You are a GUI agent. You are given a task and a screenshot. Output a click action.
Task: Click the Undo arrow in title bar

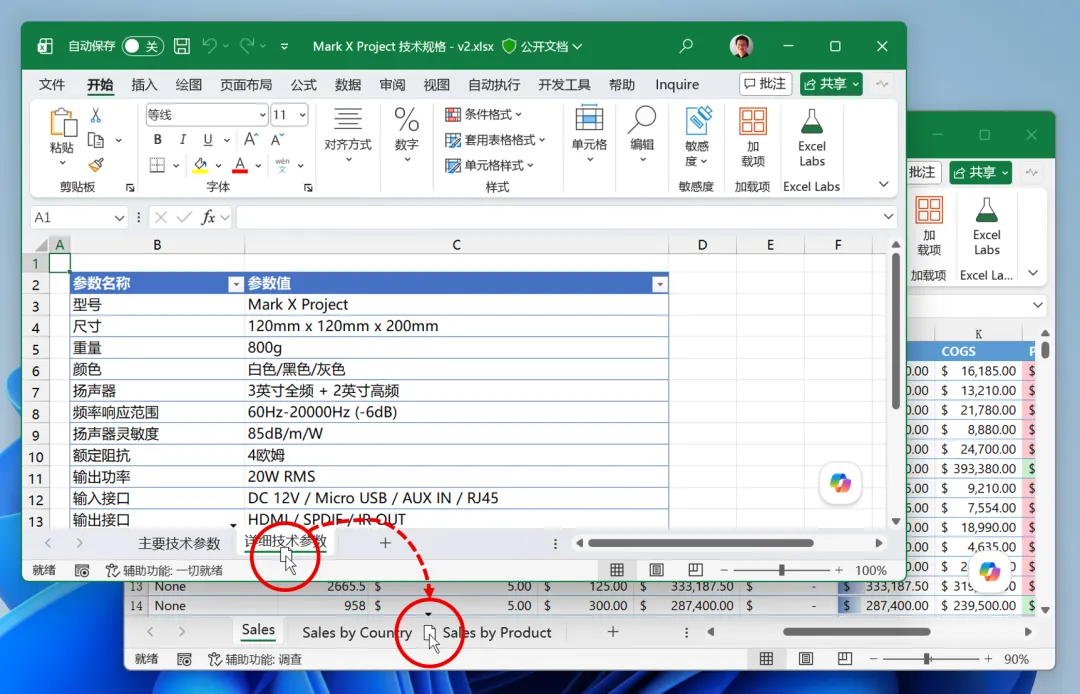pyautogui.click(x=209, y=45)
